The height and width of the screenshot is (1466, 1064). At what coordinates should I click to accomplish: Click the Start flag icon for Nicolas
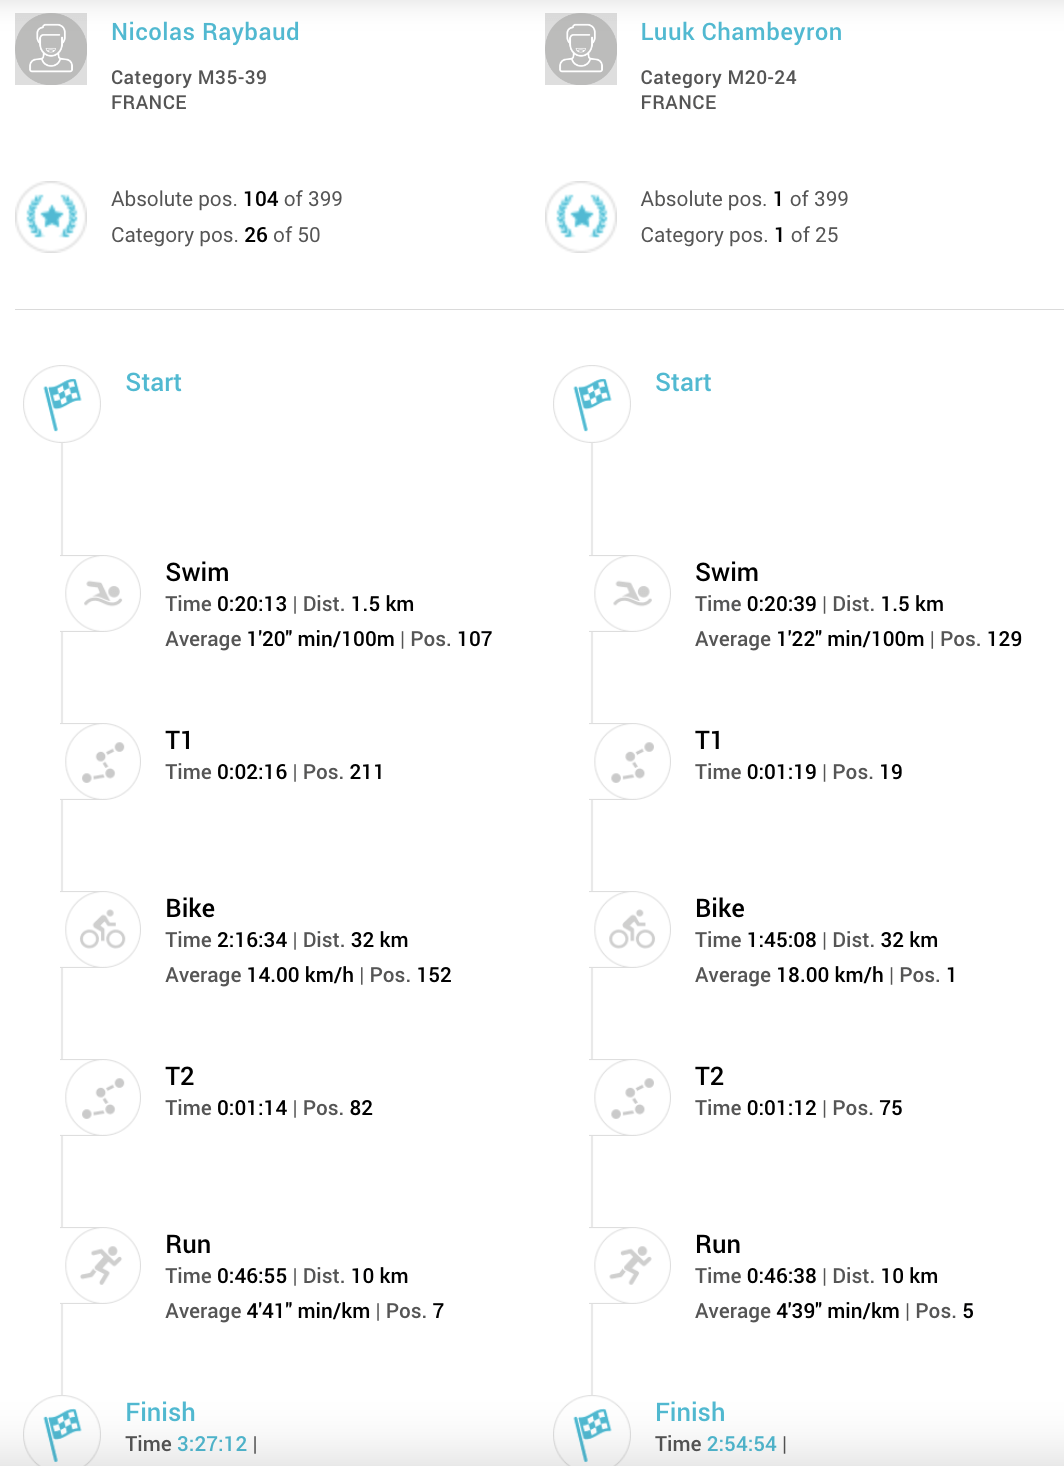click(62, 403)
